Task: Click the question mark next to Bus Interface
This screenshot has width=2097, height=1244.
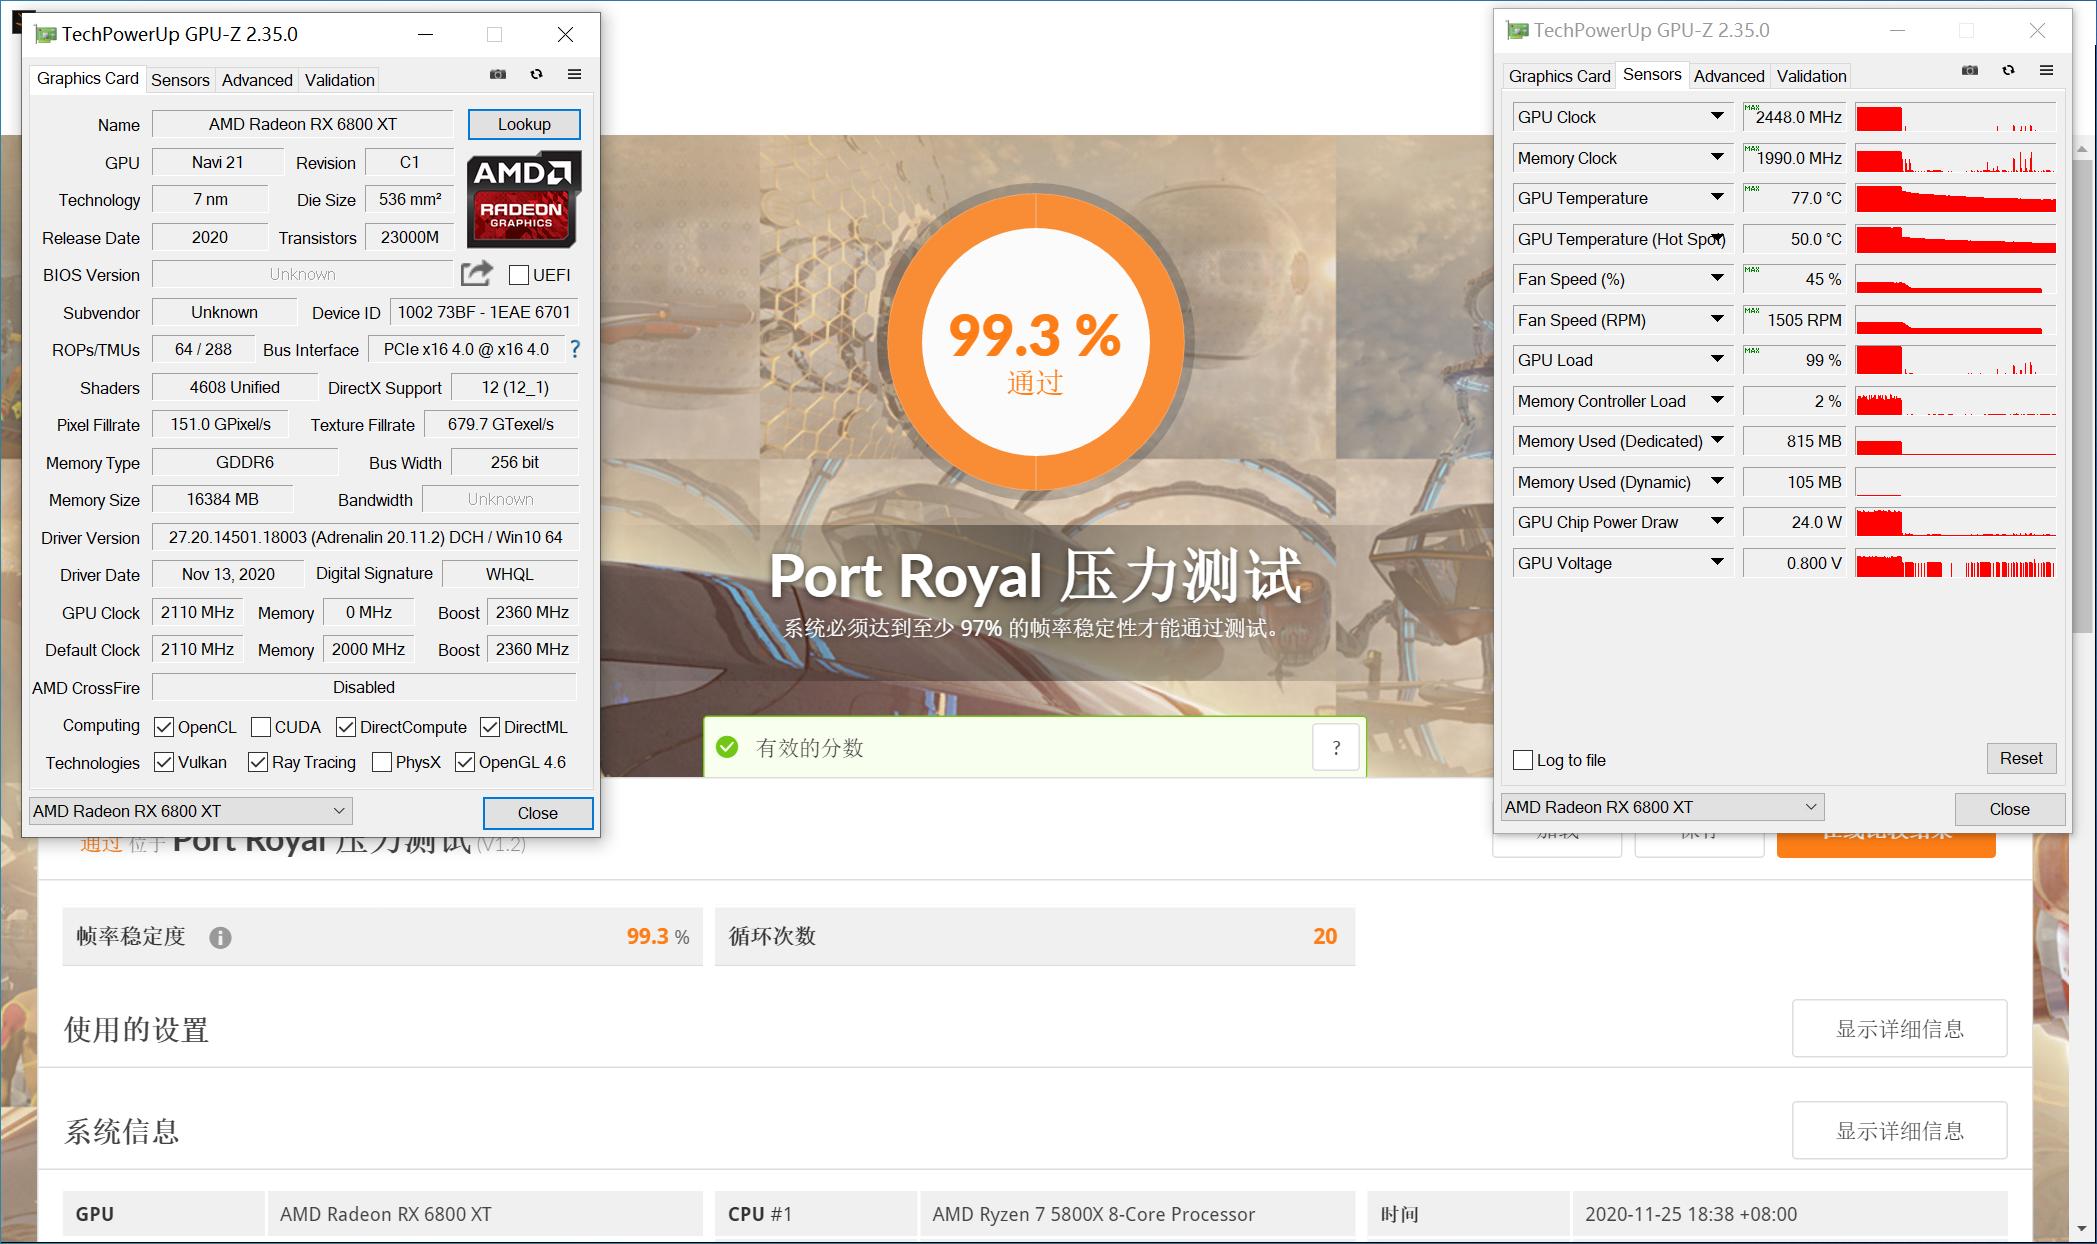Action: click(x=574, y=349)
